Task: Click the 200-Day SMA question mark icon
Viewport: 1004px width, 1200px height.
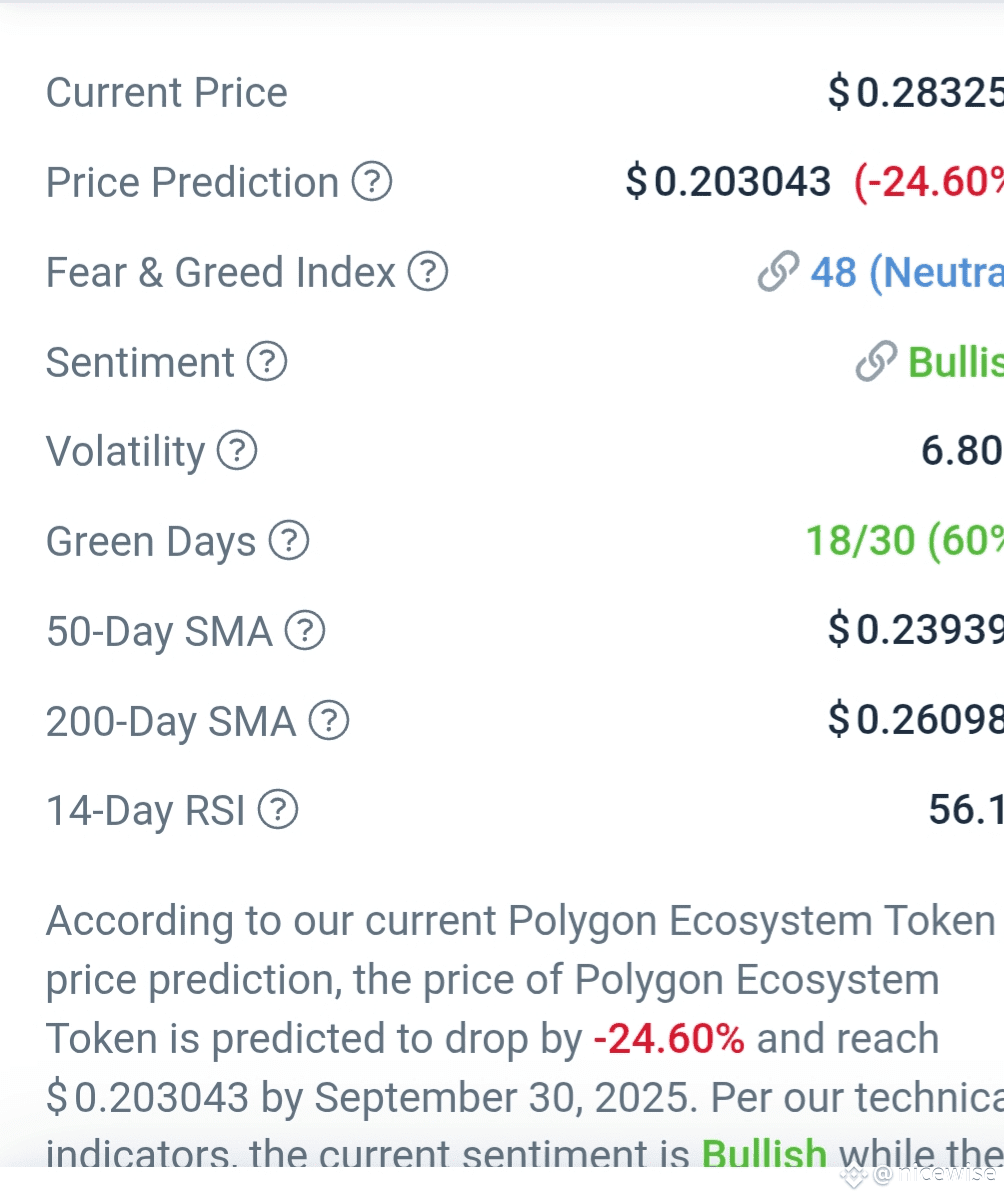Action: (x=329, y=720)
